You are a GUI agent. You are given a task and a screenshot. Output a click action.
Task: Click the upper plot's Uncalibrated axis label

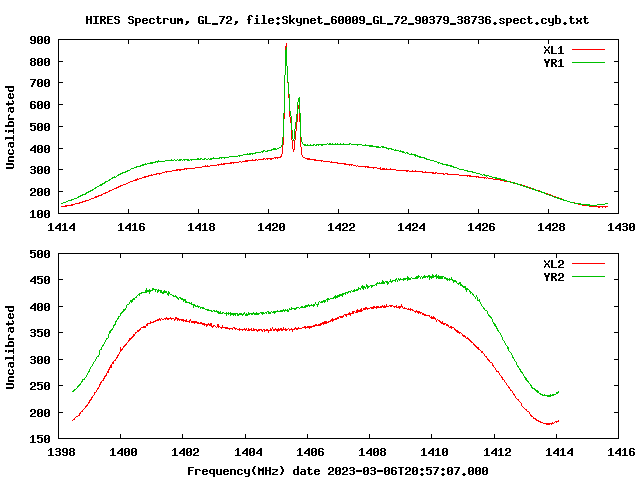click(x=10, y=127)
